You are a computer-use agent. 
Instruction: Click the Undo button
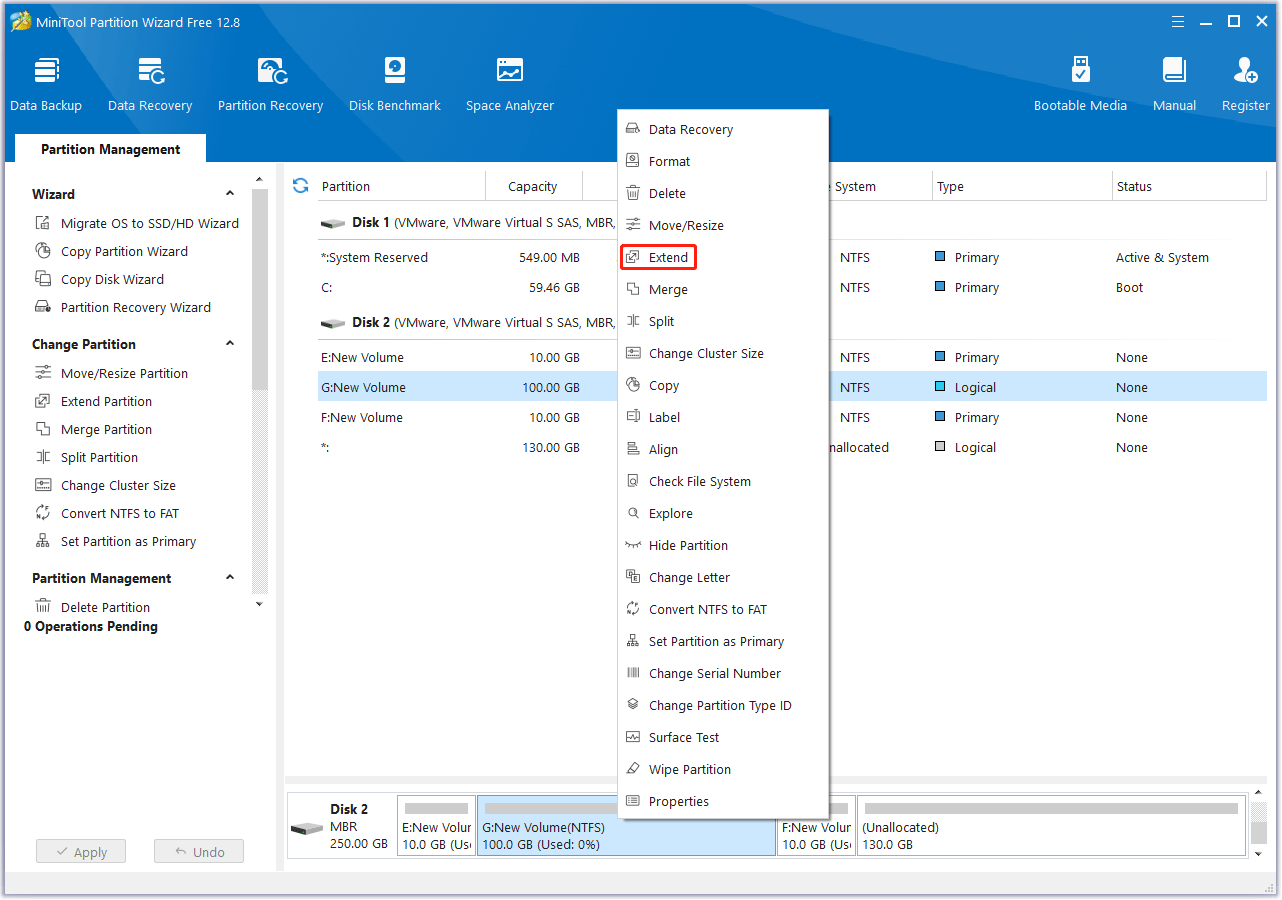[x=199, y=852]
